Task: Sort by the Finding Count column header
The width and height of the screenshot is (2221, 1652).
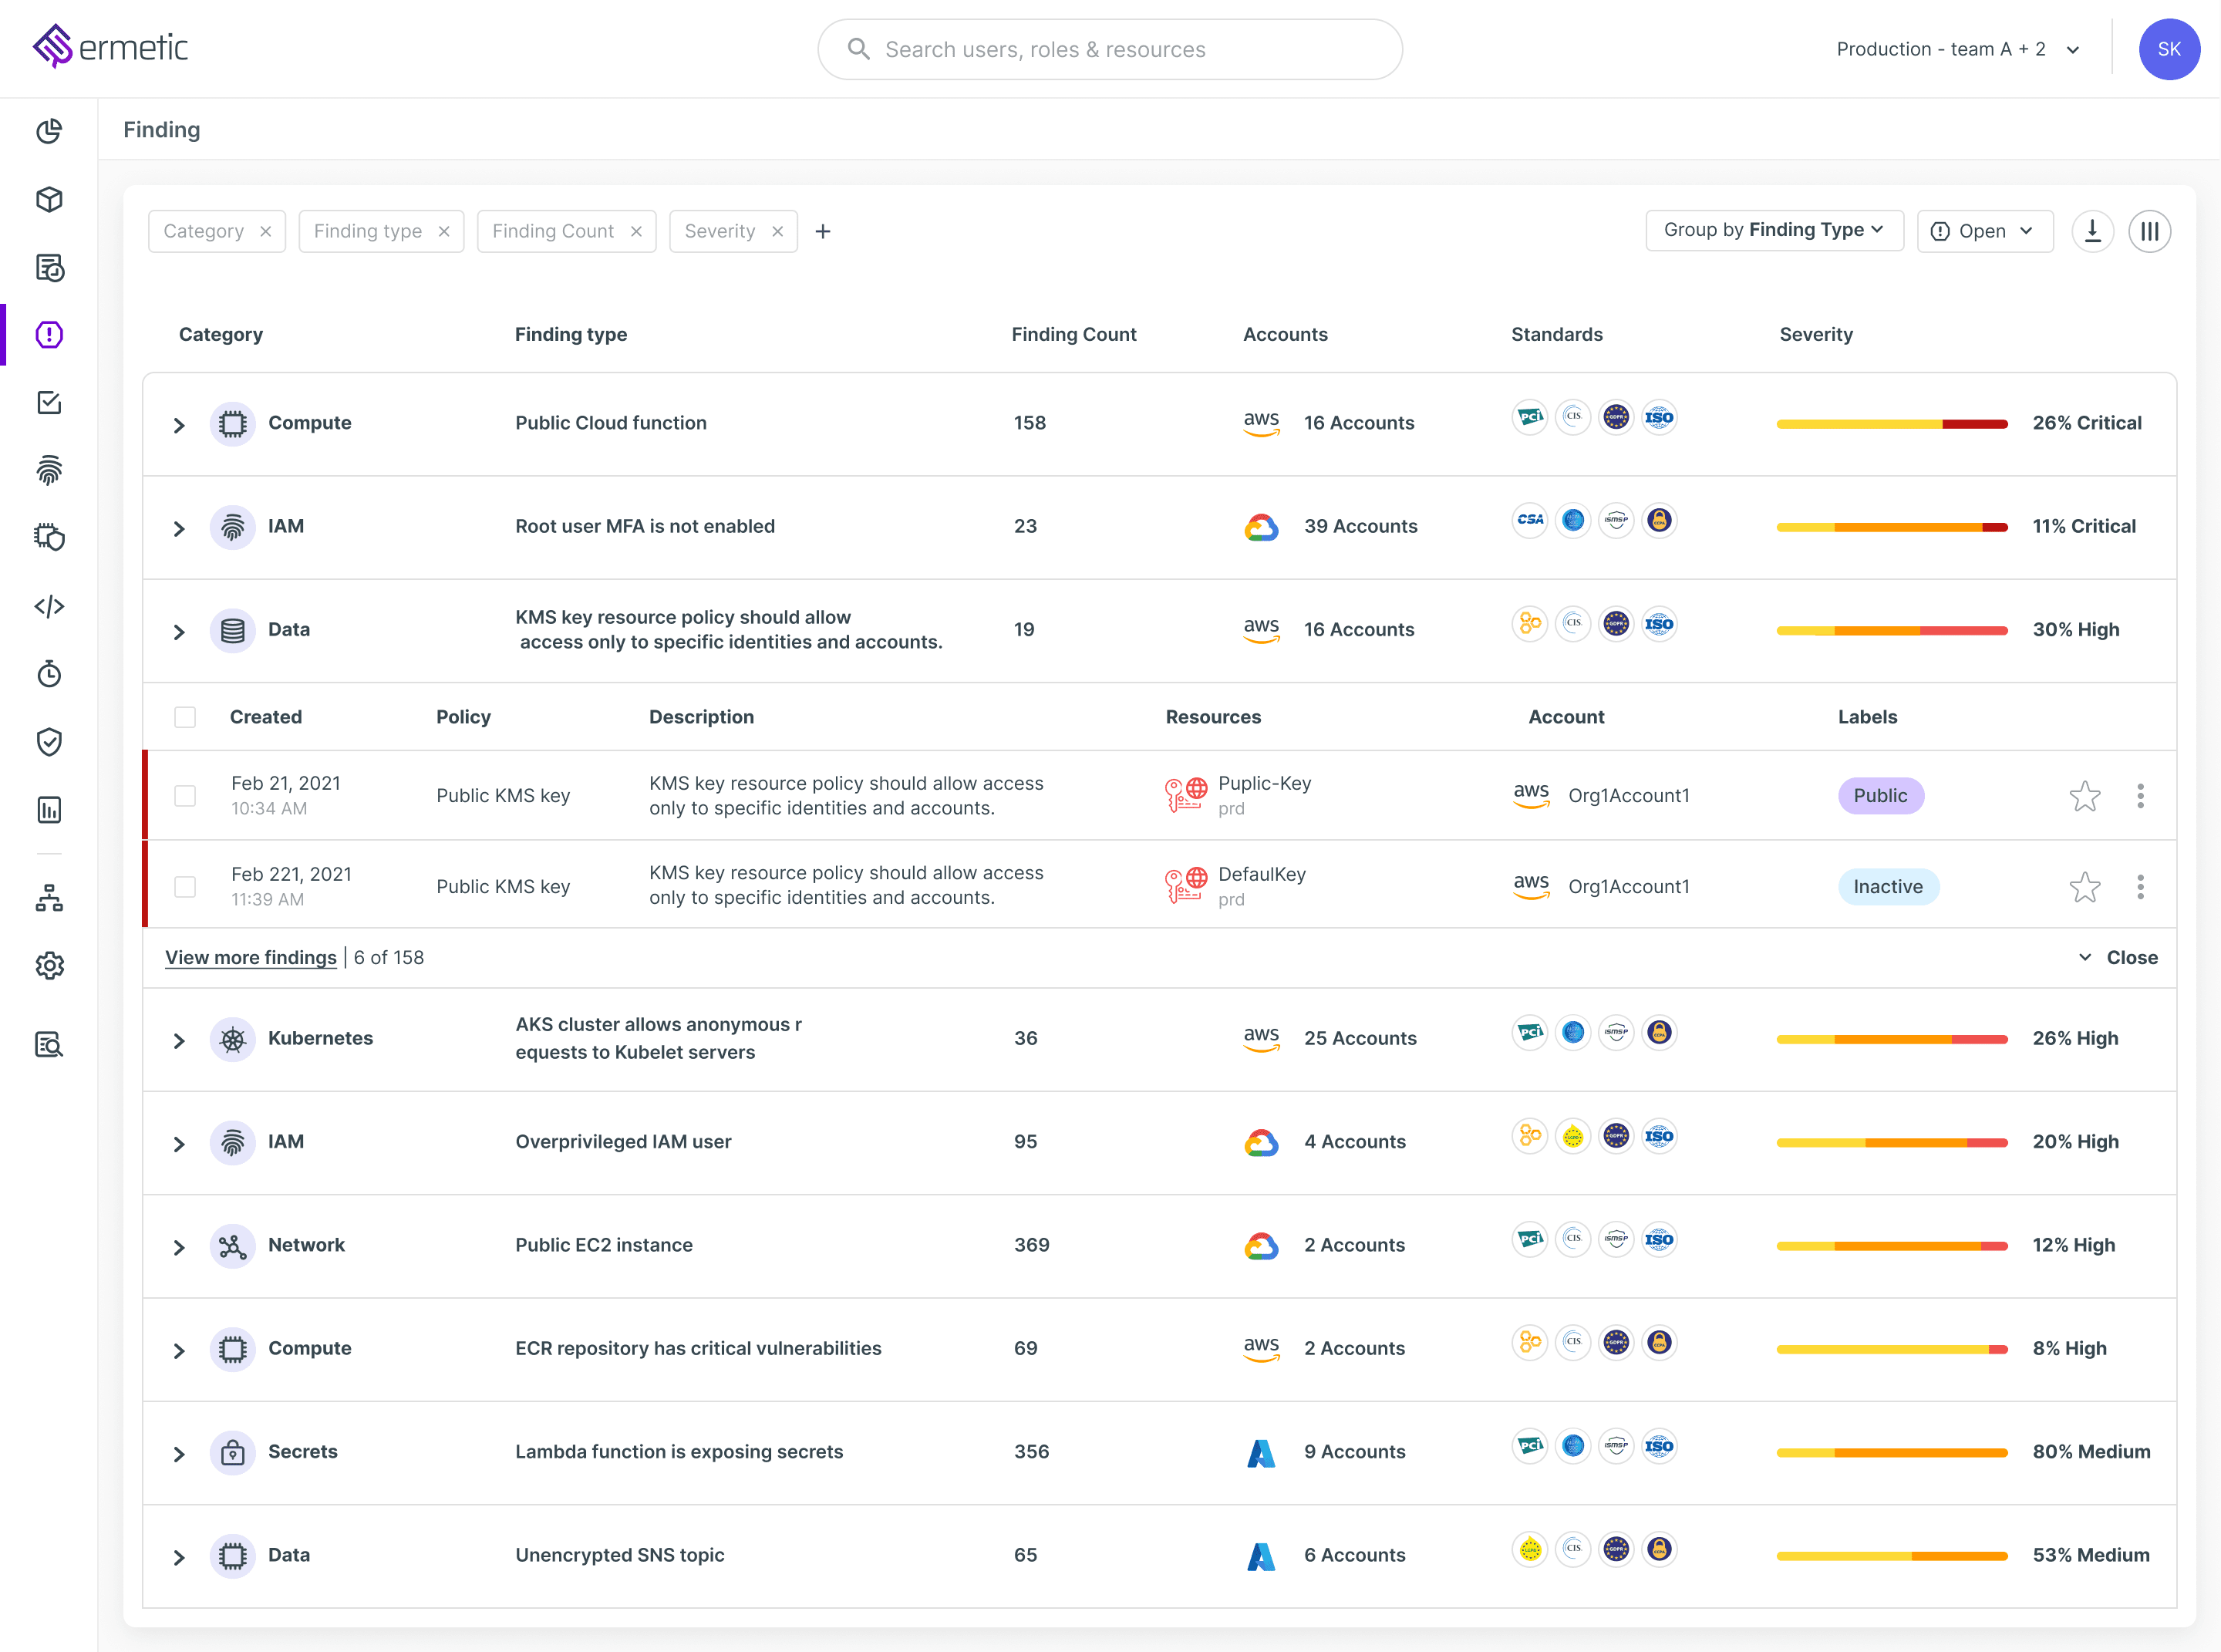Action: tap(1074, 334)
